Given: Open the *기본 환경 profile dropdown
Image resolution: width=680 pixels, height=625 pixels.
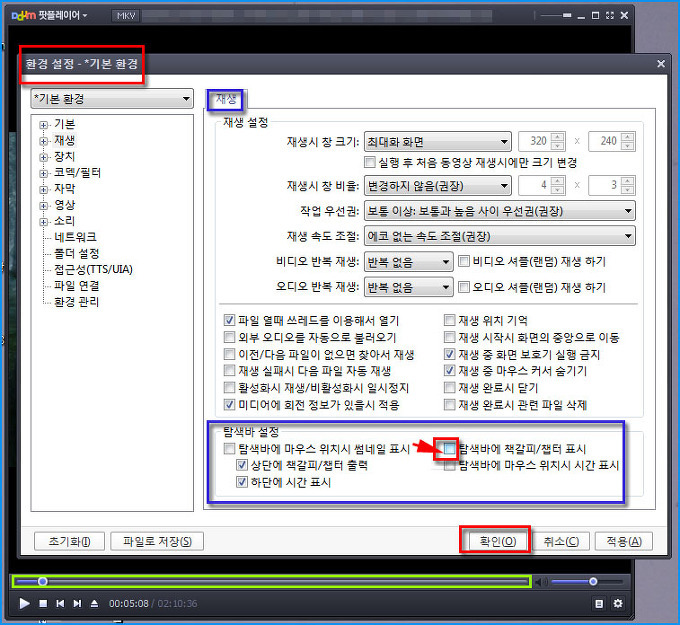Looking at the screenshot, I should (x=112, y=99).
